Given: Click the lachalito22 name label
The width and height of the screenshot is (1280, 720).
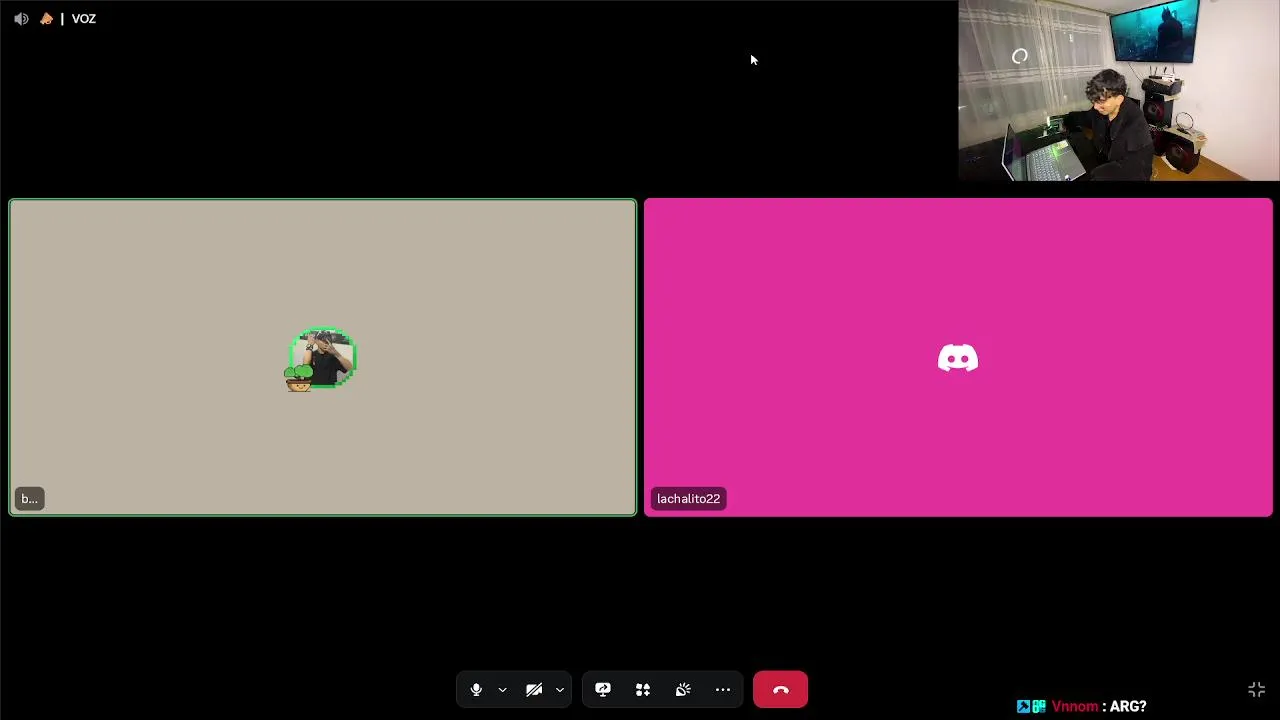Looking at the screenshot, I should [x=688, y=499].
